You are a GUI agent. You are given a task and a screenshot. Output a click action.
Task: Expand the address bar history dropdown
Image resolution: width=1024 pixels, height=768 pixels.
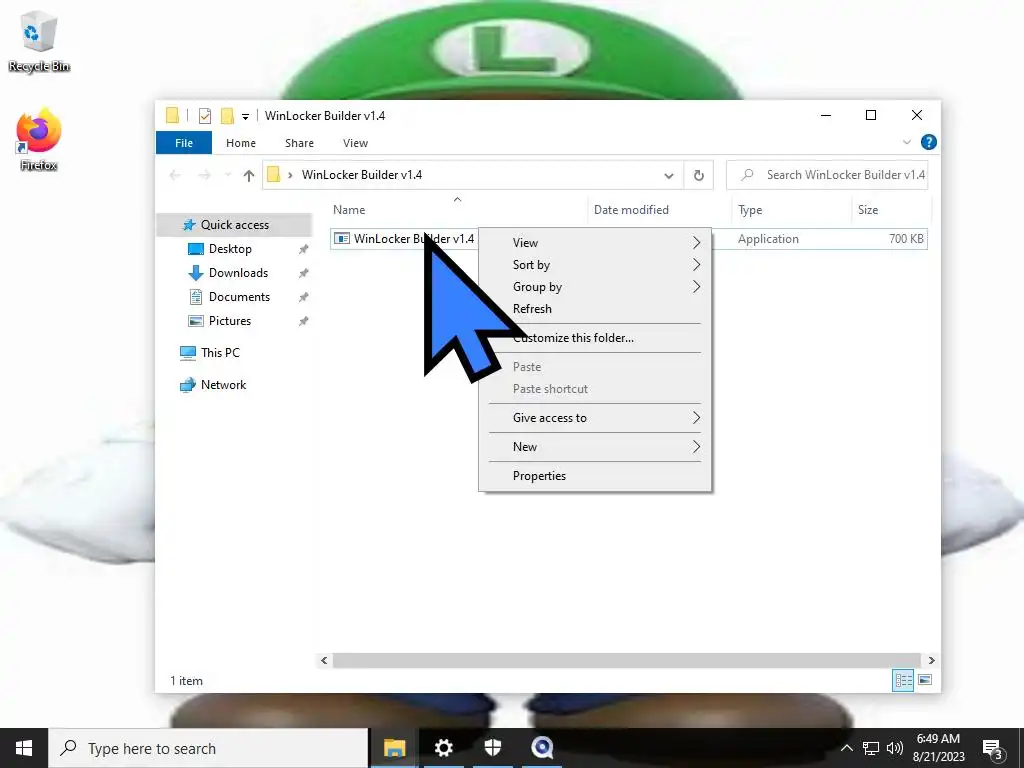pyautogui.click(x=669, y=175)
